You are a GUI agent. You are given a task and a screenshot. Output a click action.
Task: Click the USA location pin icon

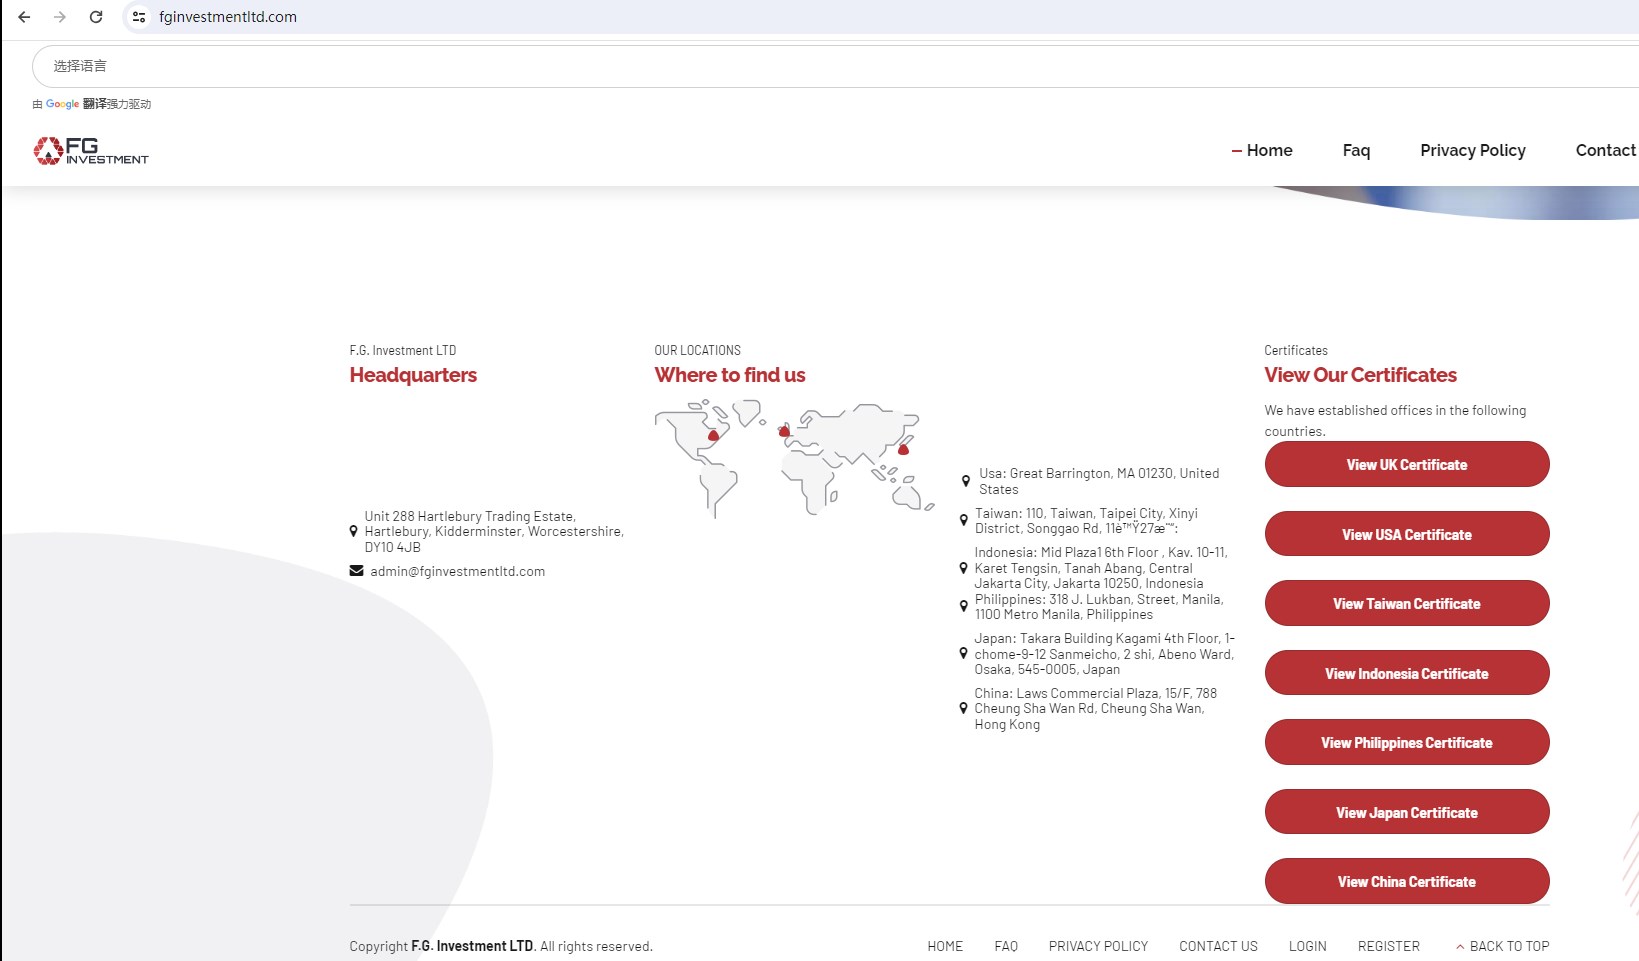pyautogui.click(x=965, y=481)
